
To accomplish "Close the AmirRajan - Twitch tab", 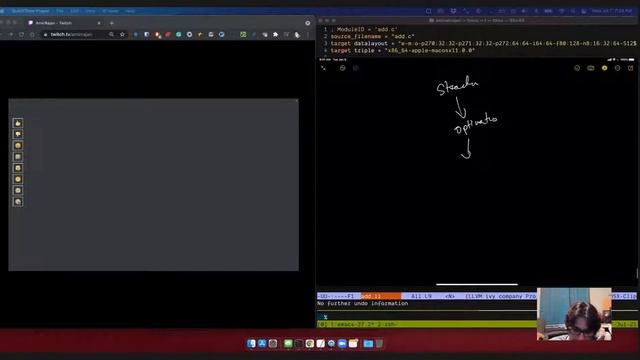I will tap(99, 23).
